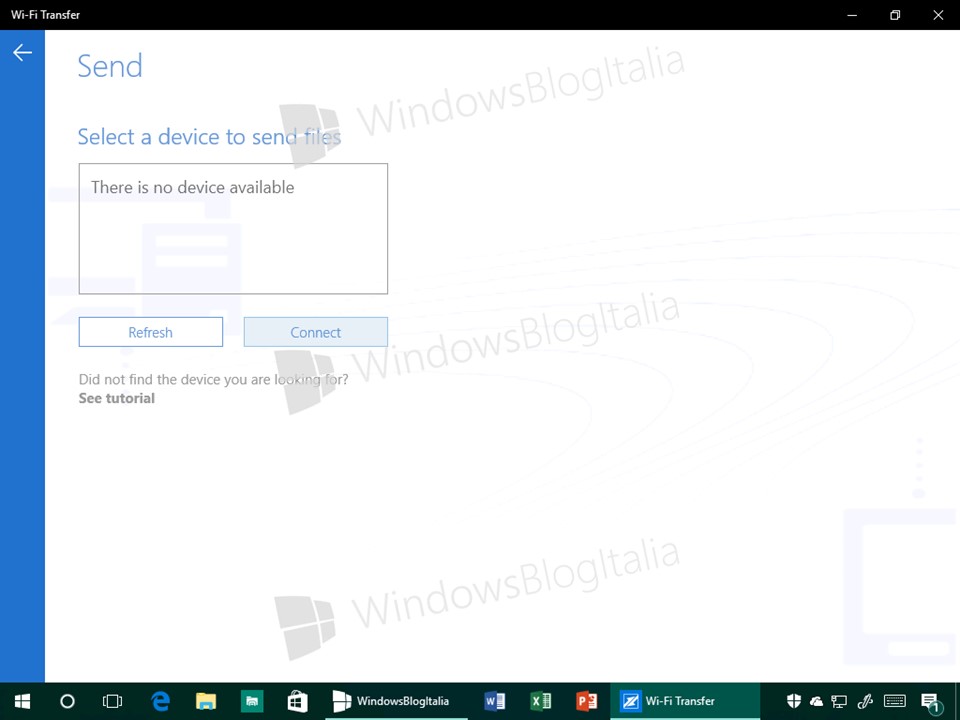Open the Windows Start menu
960x720 pixels.
pyautogui.click(x=22, y=701)
